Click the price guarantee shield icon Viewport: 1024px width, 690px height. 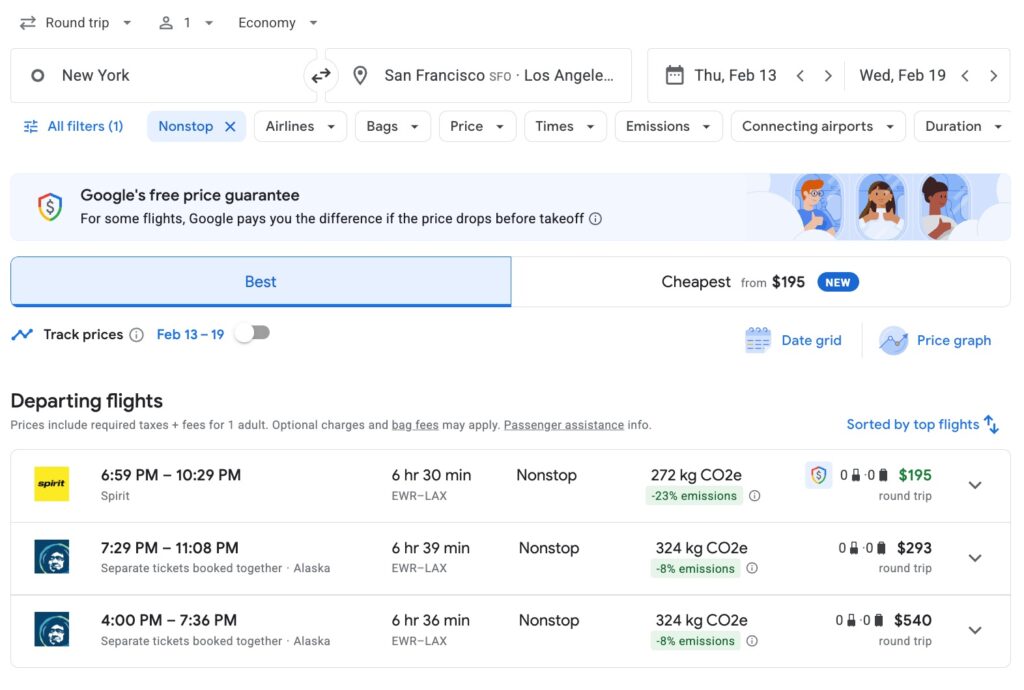click(48, 206)
